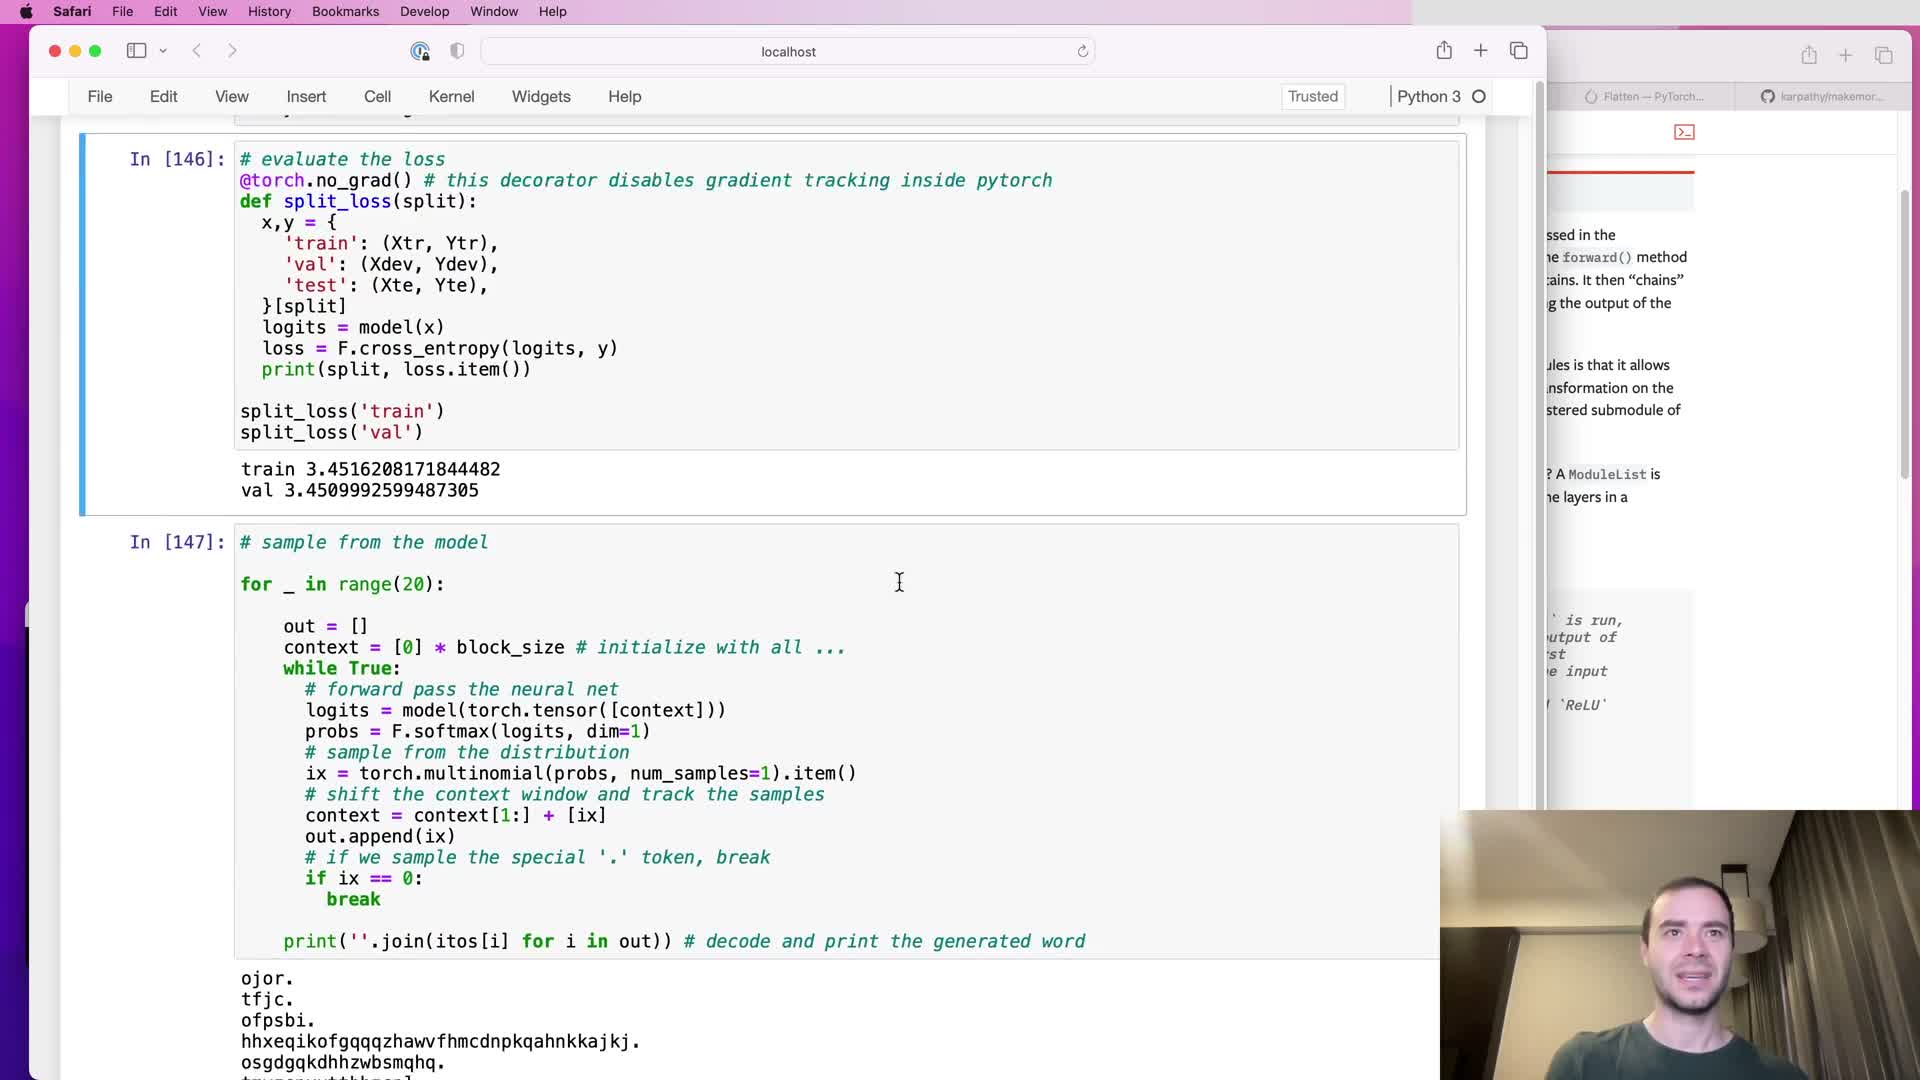Open the Jupyter Cell menu
Screen dimensions: 1920x1080
point(377,96)
